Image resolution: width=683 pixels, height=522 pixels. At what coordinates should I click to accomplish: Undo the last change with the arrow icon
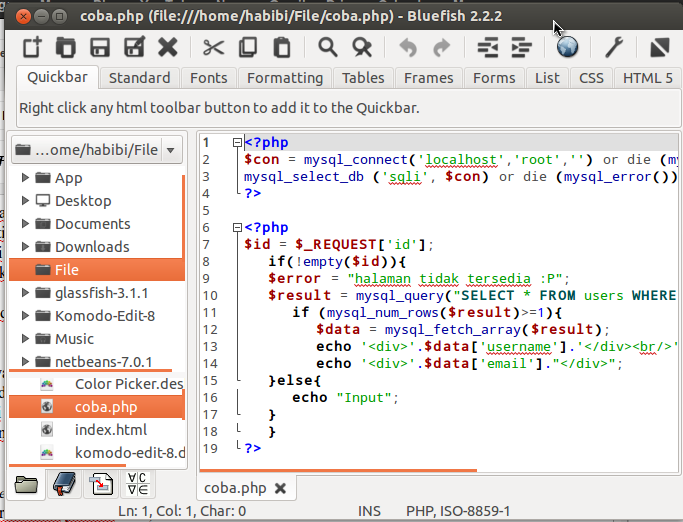pos(408,47)
